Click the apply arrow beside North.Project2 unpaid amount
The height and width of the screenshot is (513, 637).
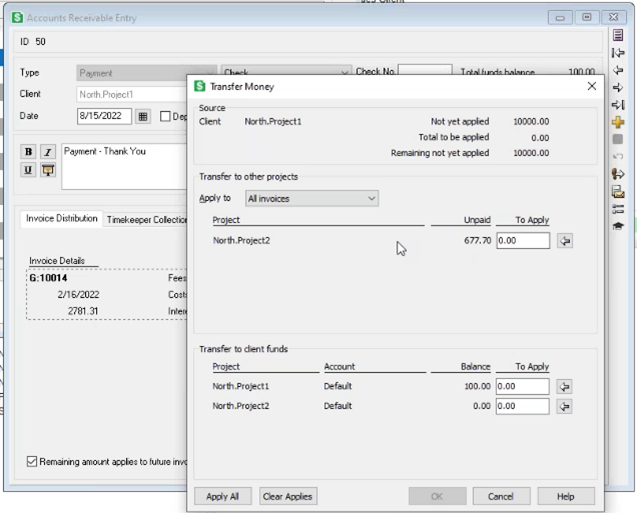[x=565, y=241]
